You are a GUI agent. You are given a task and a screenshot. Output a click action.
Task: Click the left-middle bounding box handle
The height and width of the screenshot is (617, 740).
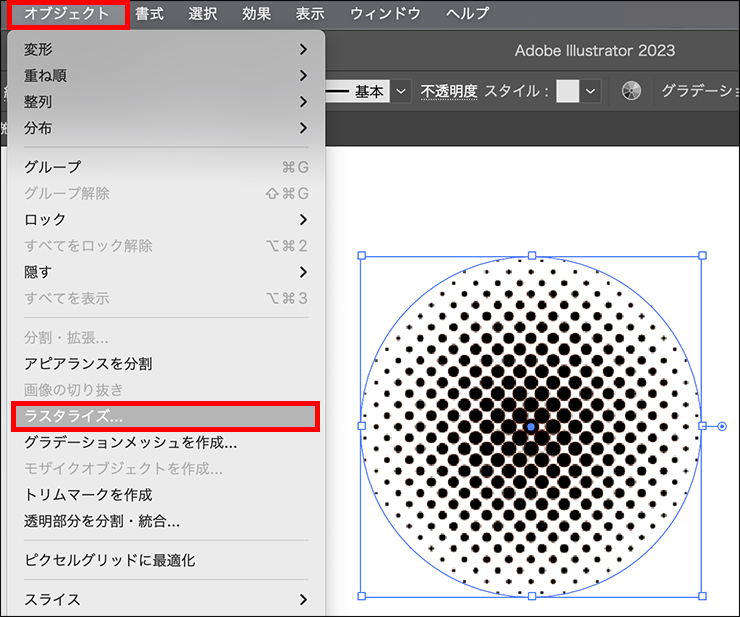tap(361, 426)
